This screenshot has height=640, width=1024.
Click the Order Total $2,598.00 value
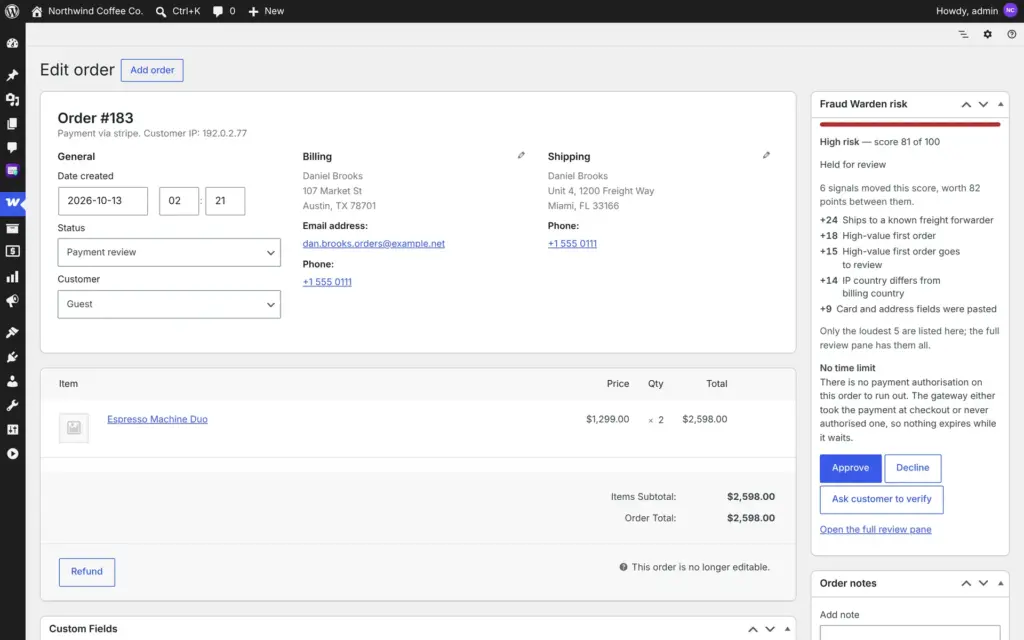[751, 519]
